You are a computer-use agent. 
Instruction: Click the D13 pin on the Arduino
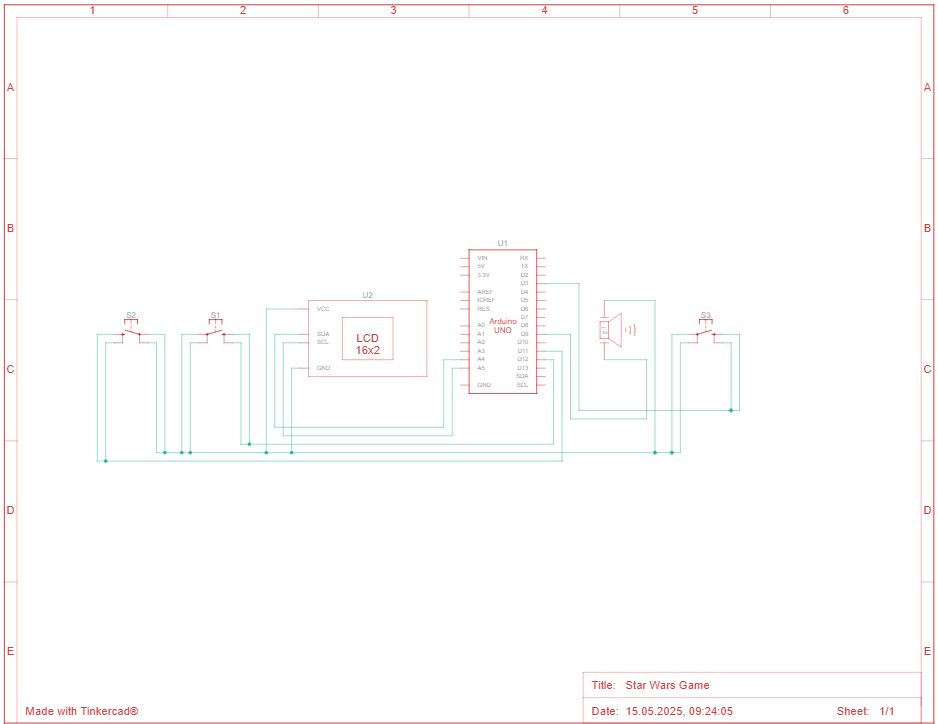point(522,368)
